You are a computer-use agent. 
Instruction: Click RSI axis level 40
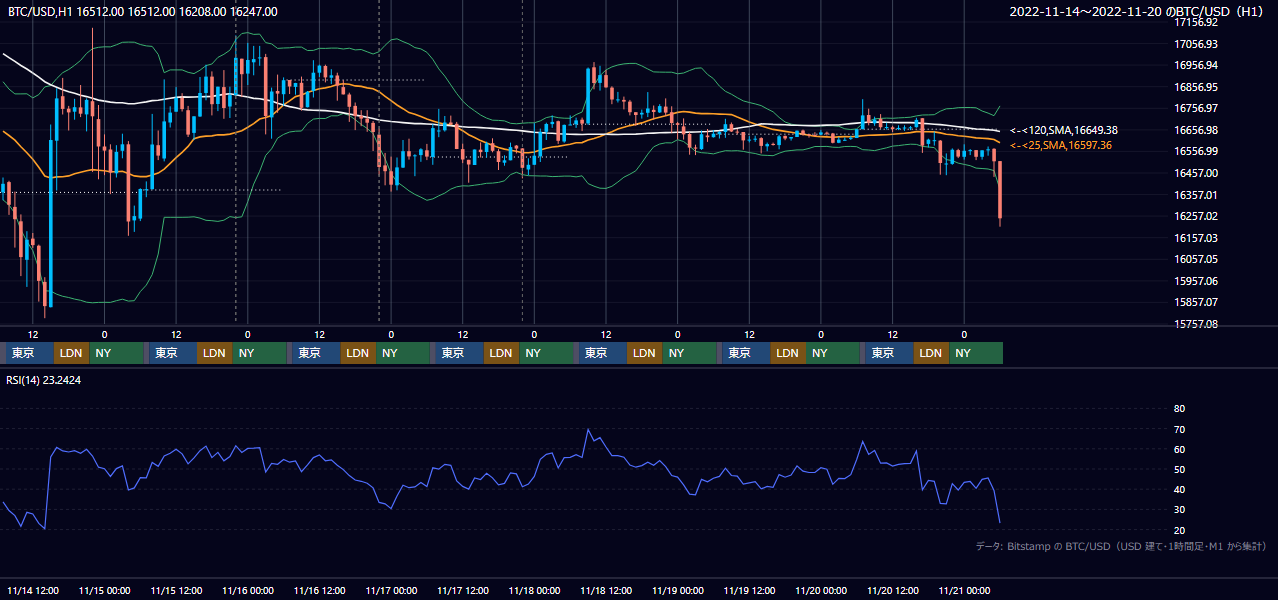coord(1179,490)
